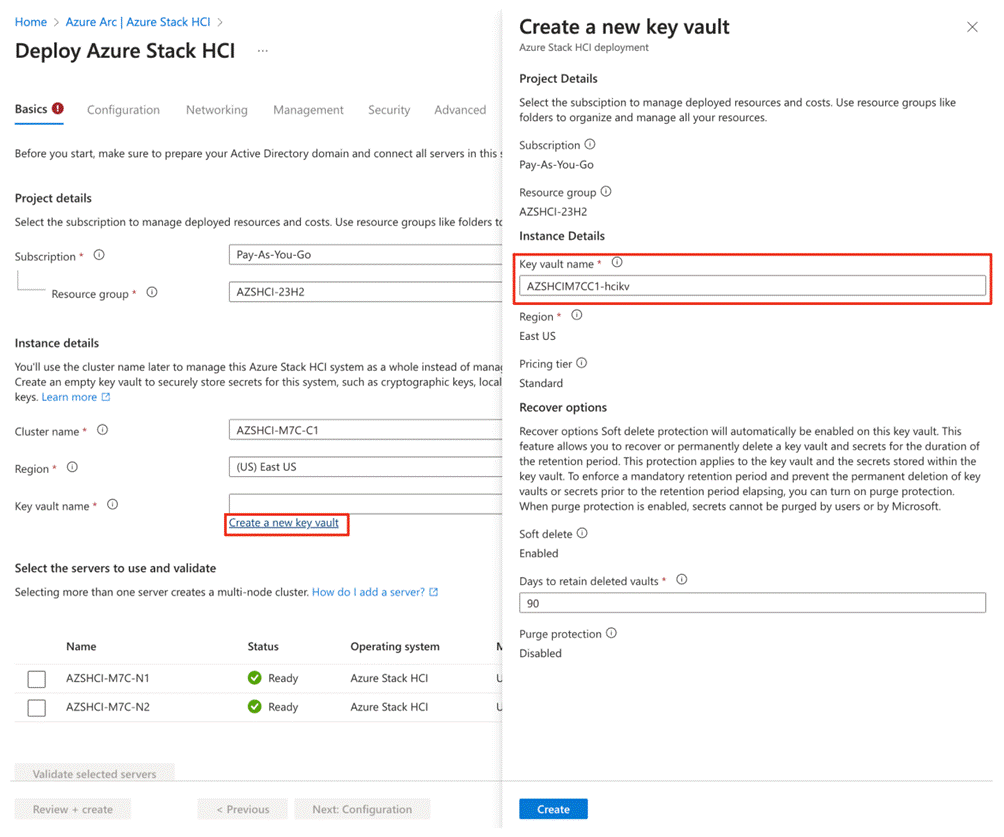
Task: Switch to the Networking tab
Action: [217, 110]
